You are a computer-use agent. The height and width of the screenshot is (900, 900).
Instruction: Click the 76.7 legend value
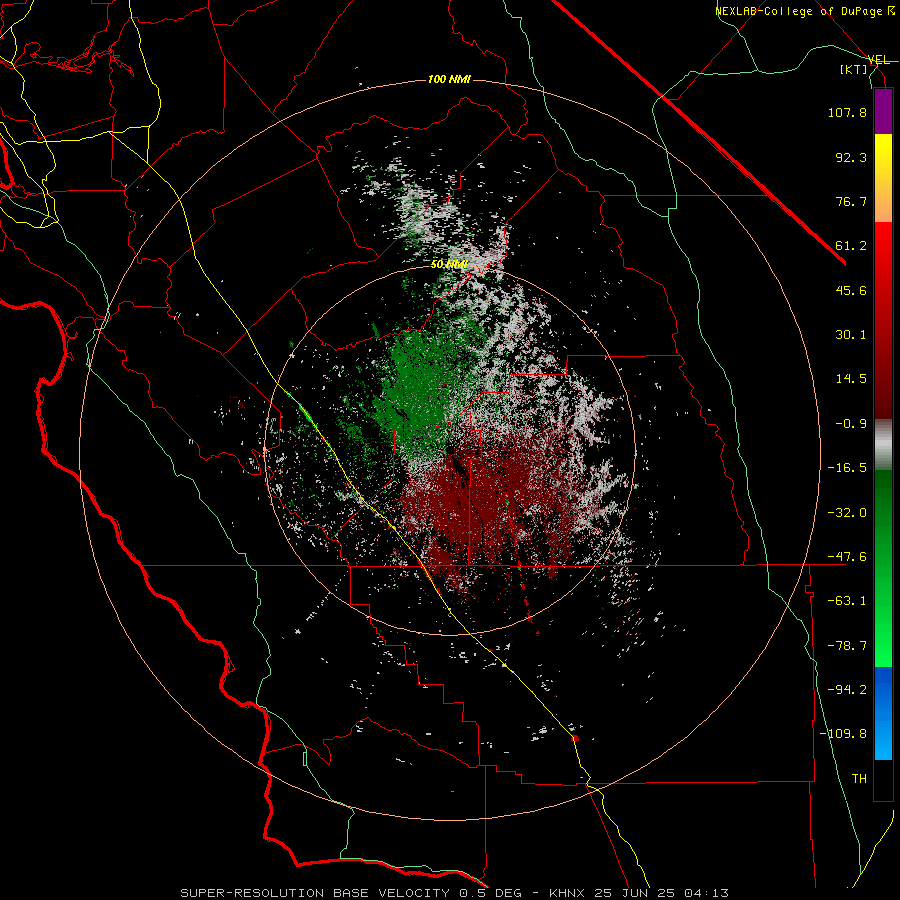click(x=851, y=201)
